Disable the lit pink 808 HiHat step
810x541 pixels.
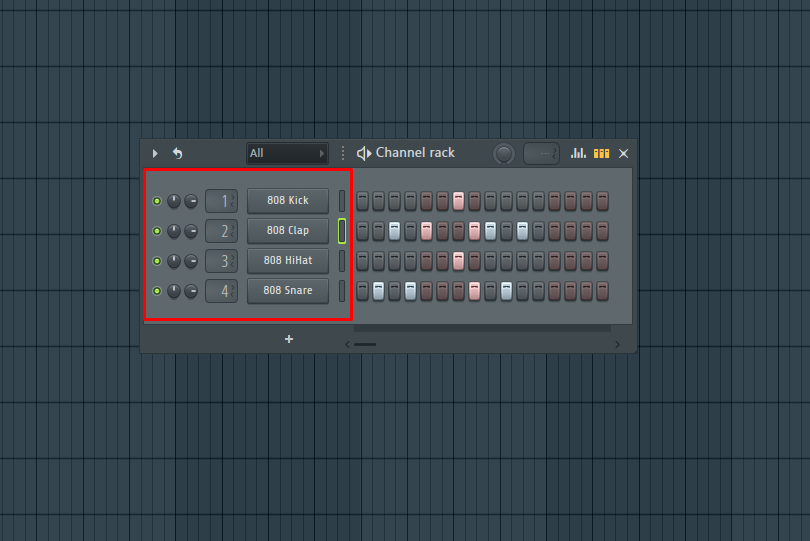point(458,261)
